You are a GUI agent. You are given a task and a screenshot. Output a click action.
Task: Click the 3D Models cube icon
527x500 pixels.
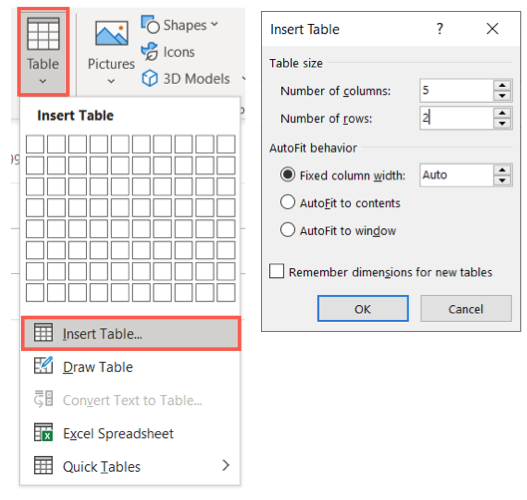(150, 78)
